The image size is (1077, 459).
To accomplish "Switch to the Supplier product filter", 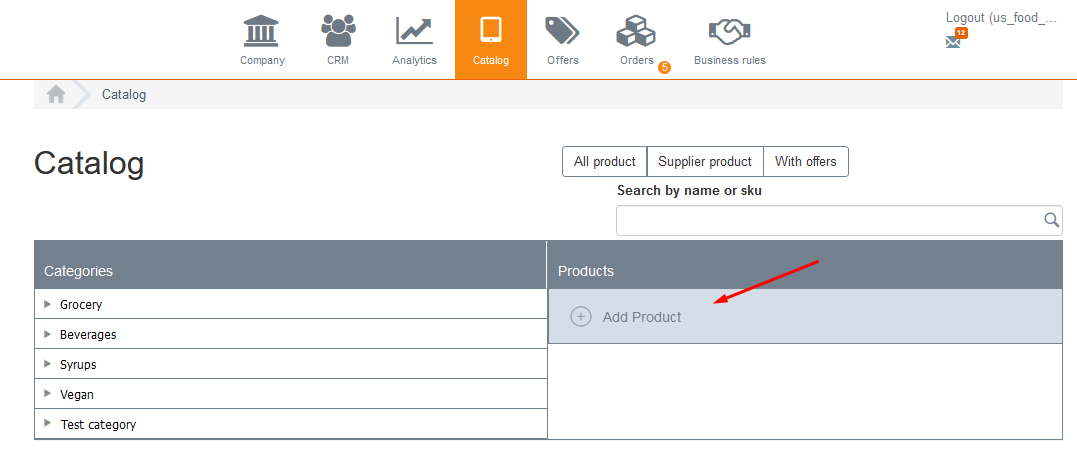I will tap(705, 162).
